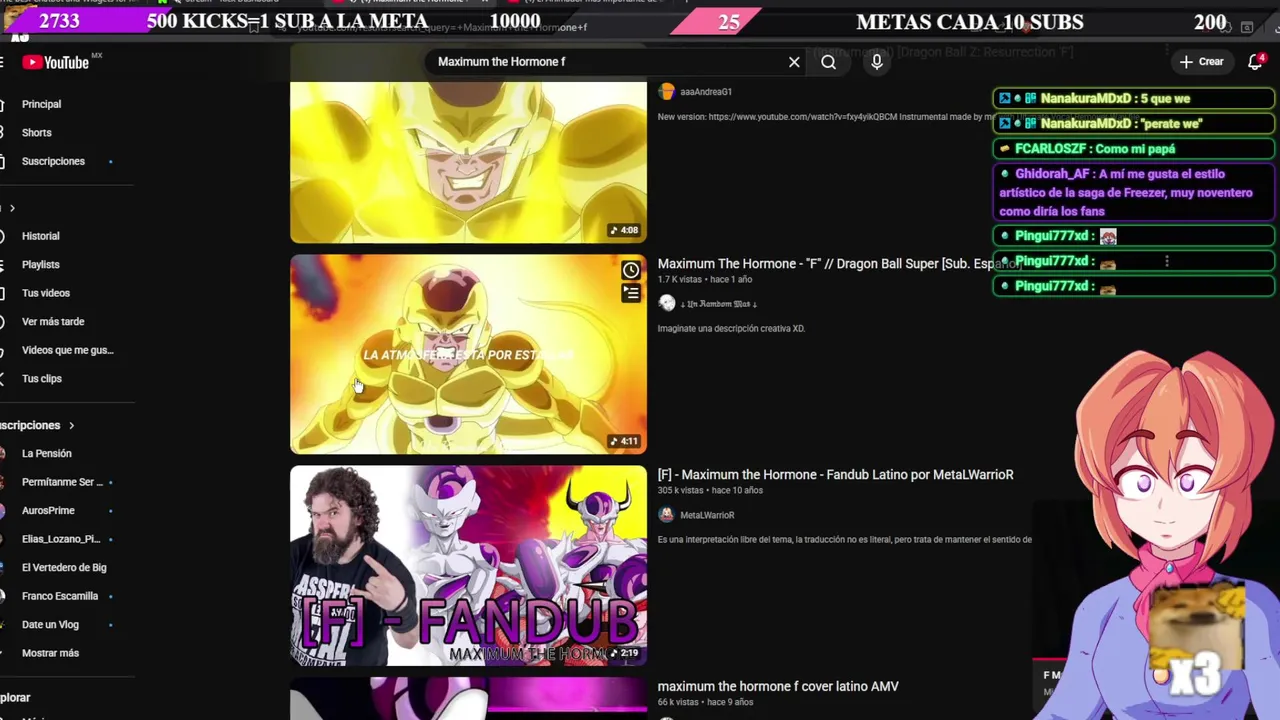Viewport: 1280px width, 720px height.
Task: Open the Crear button
Action: click(1201, 62)
